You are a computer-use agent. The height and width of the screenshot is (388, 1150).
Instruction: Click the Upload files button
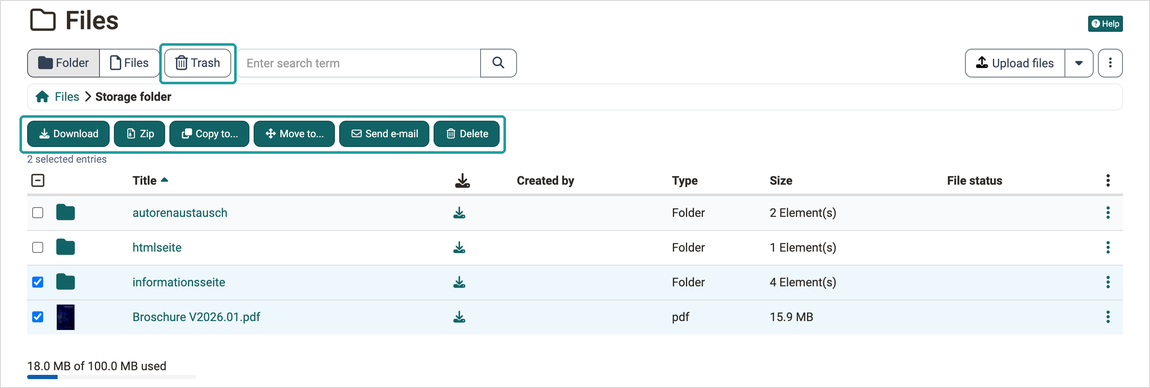(x=1014, y=63)
